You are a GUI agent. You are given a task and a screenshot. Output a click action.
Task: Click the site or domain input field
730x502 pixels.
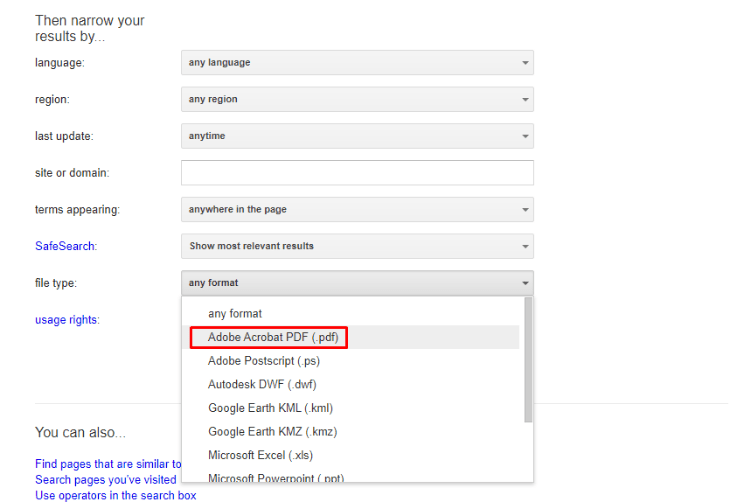357,173
